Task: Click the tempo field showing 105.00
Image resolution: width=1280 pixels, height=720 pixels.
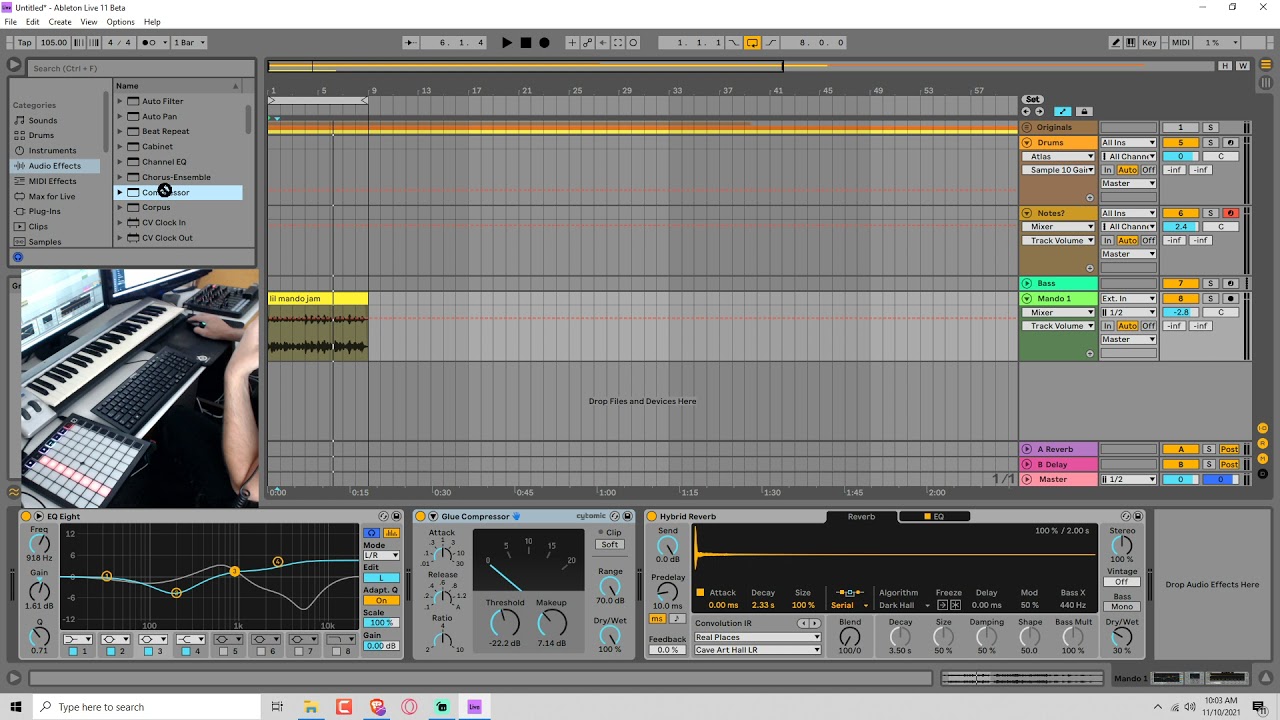Action: tap(54, 43)
